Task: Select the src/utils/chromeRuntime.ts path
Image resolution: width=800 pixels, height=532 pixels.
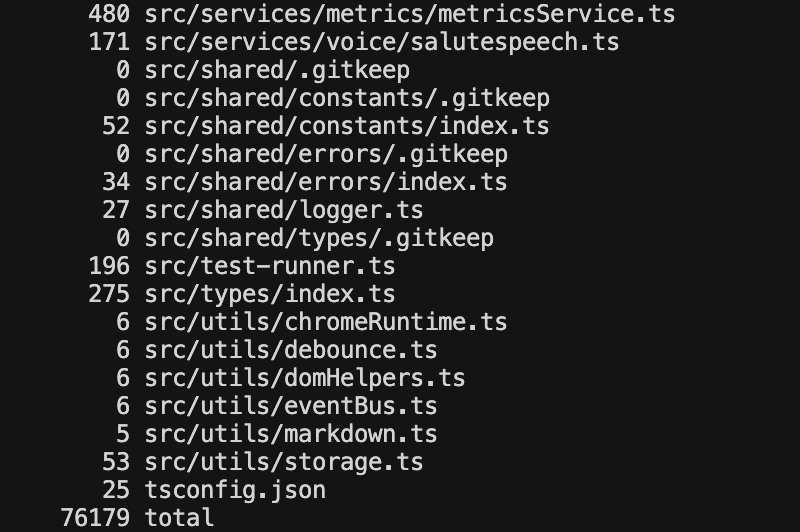Action: pyautogui.click(x=325, y=322)
